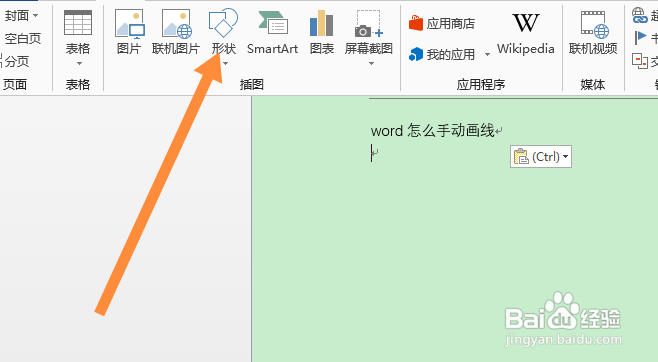Open My Apps (我的应用)
The width and height of the screenshot is (658, 362).
442,54
